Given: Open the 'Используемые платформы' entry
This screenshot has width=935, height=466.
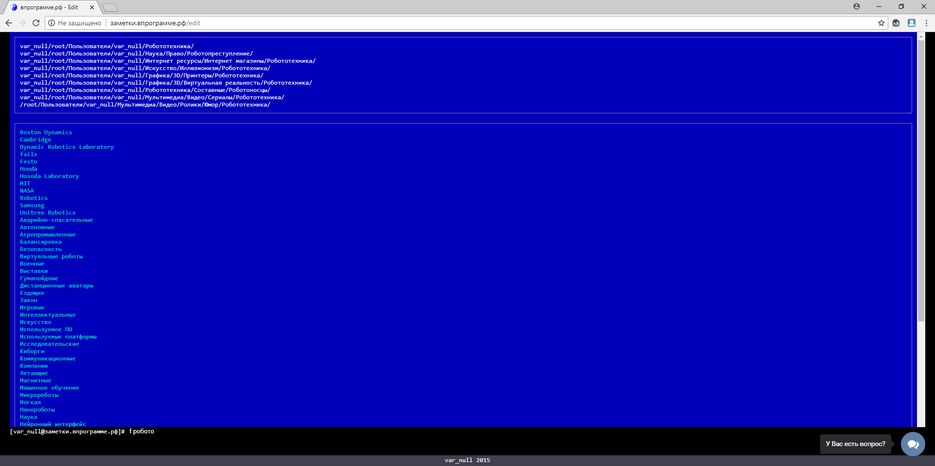Looking at the screenshot, I should click(x=58, y=337).
